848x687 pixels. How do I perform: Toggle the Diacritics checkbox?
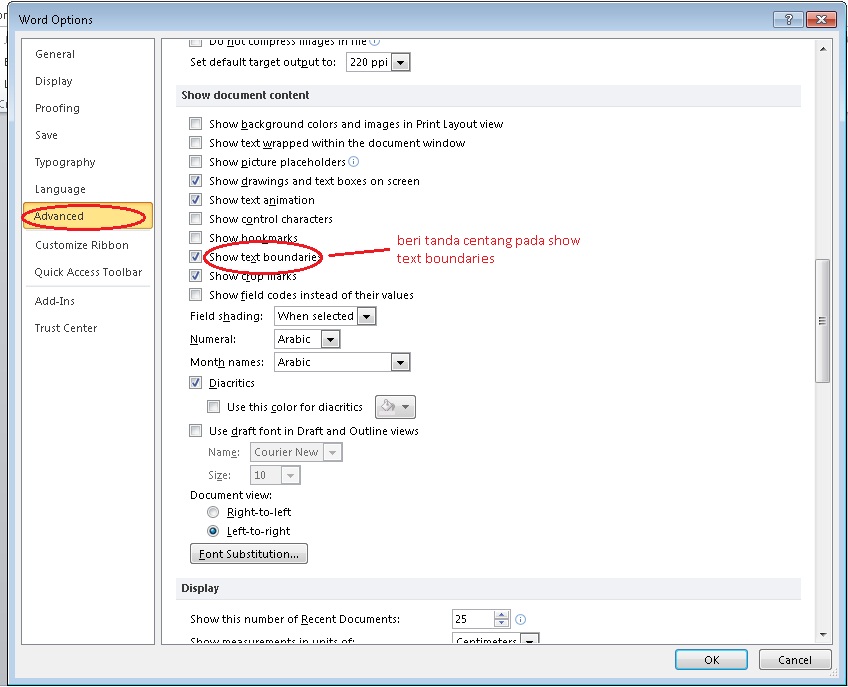tap(195, 383)
